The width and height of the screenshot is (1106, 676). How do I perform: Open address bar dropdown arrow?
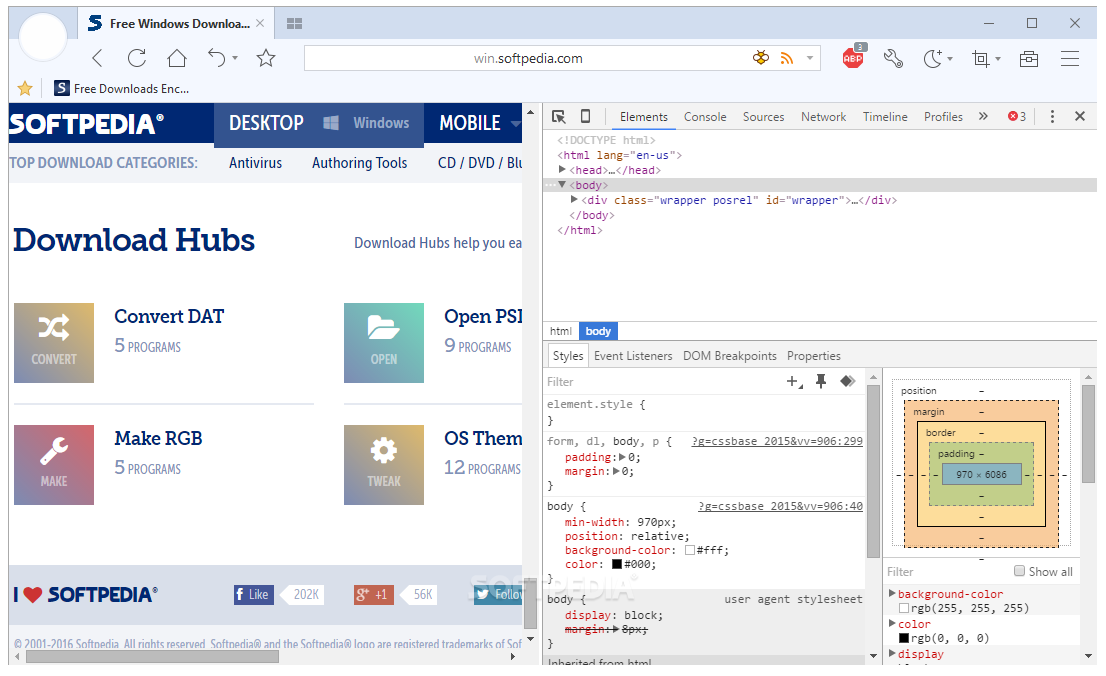click(x=810, y=58)
